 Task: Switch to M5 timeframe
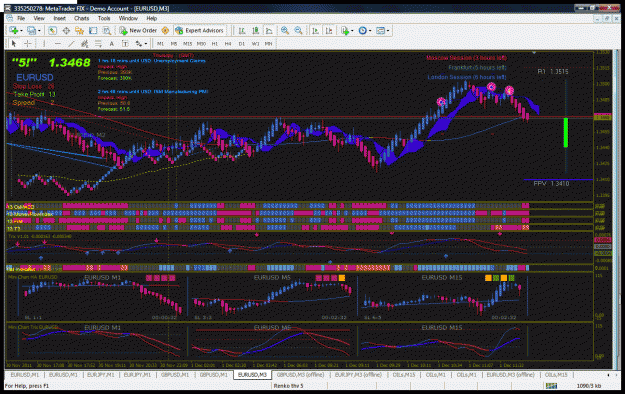click(x=174, y=44)
